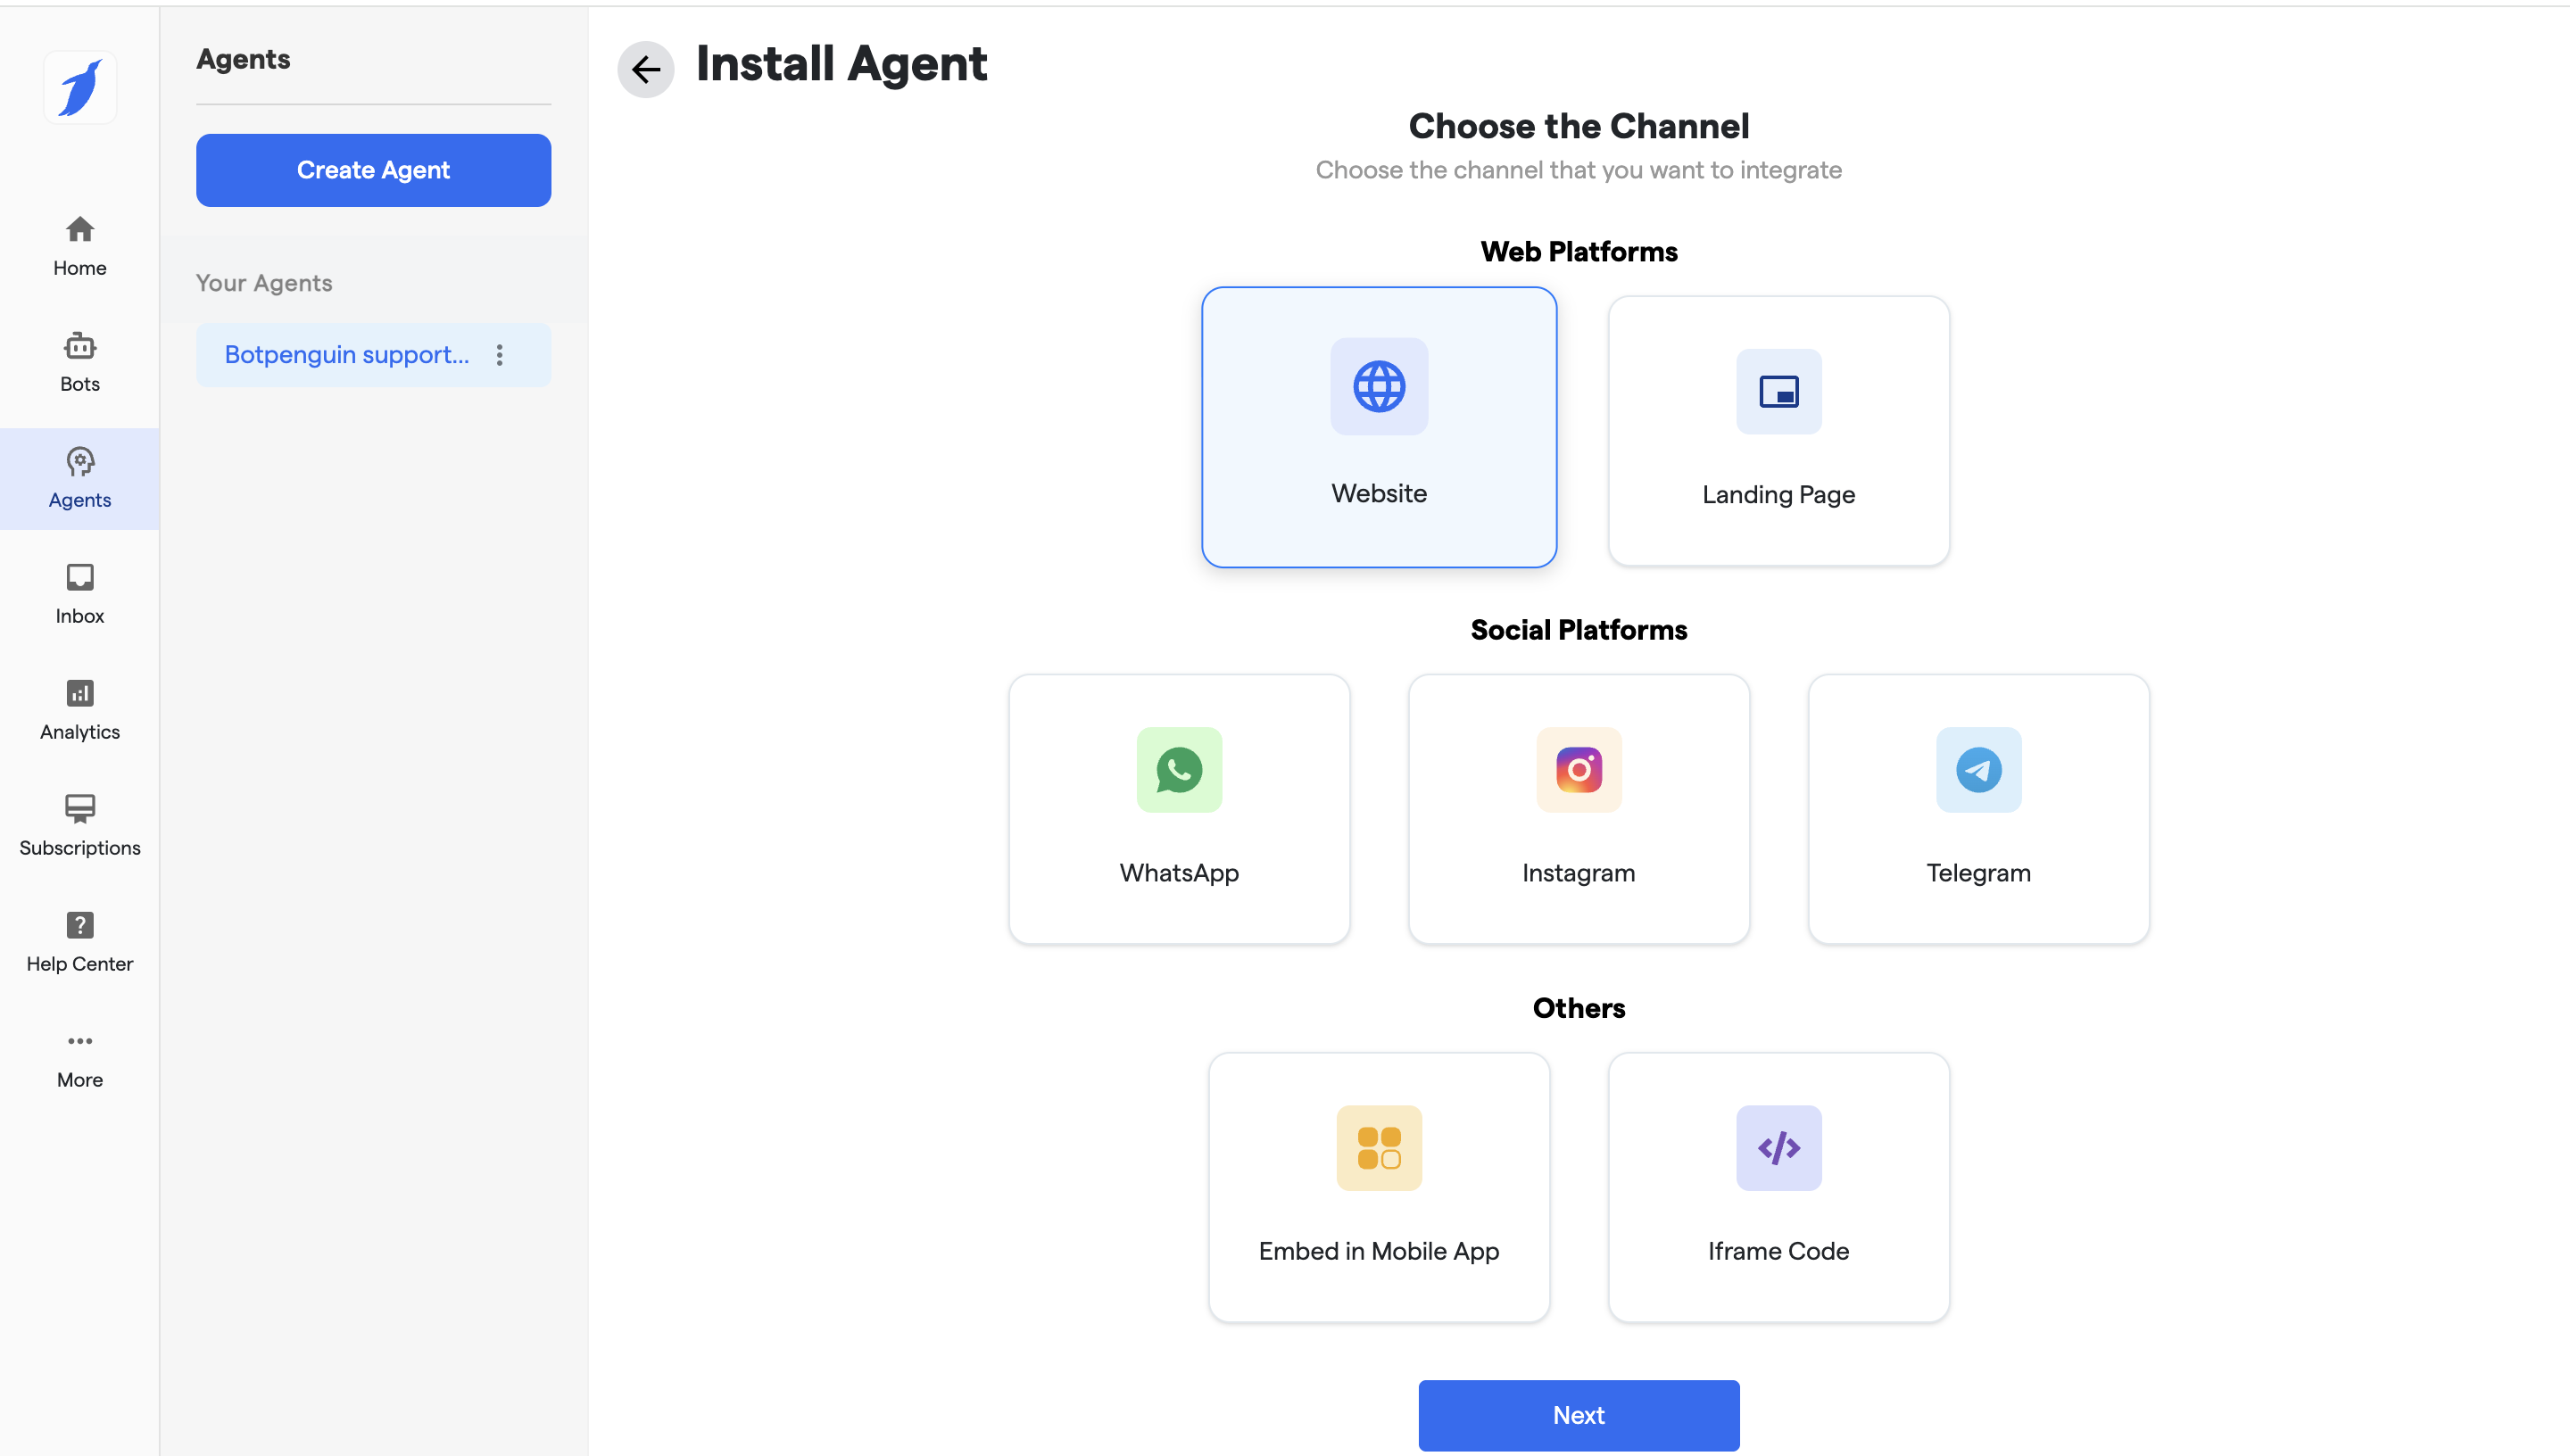The width and height of the screenshot is (2570, 1456).
Task: Pick the Iframe Code icon
Action: (1778, 1148)
